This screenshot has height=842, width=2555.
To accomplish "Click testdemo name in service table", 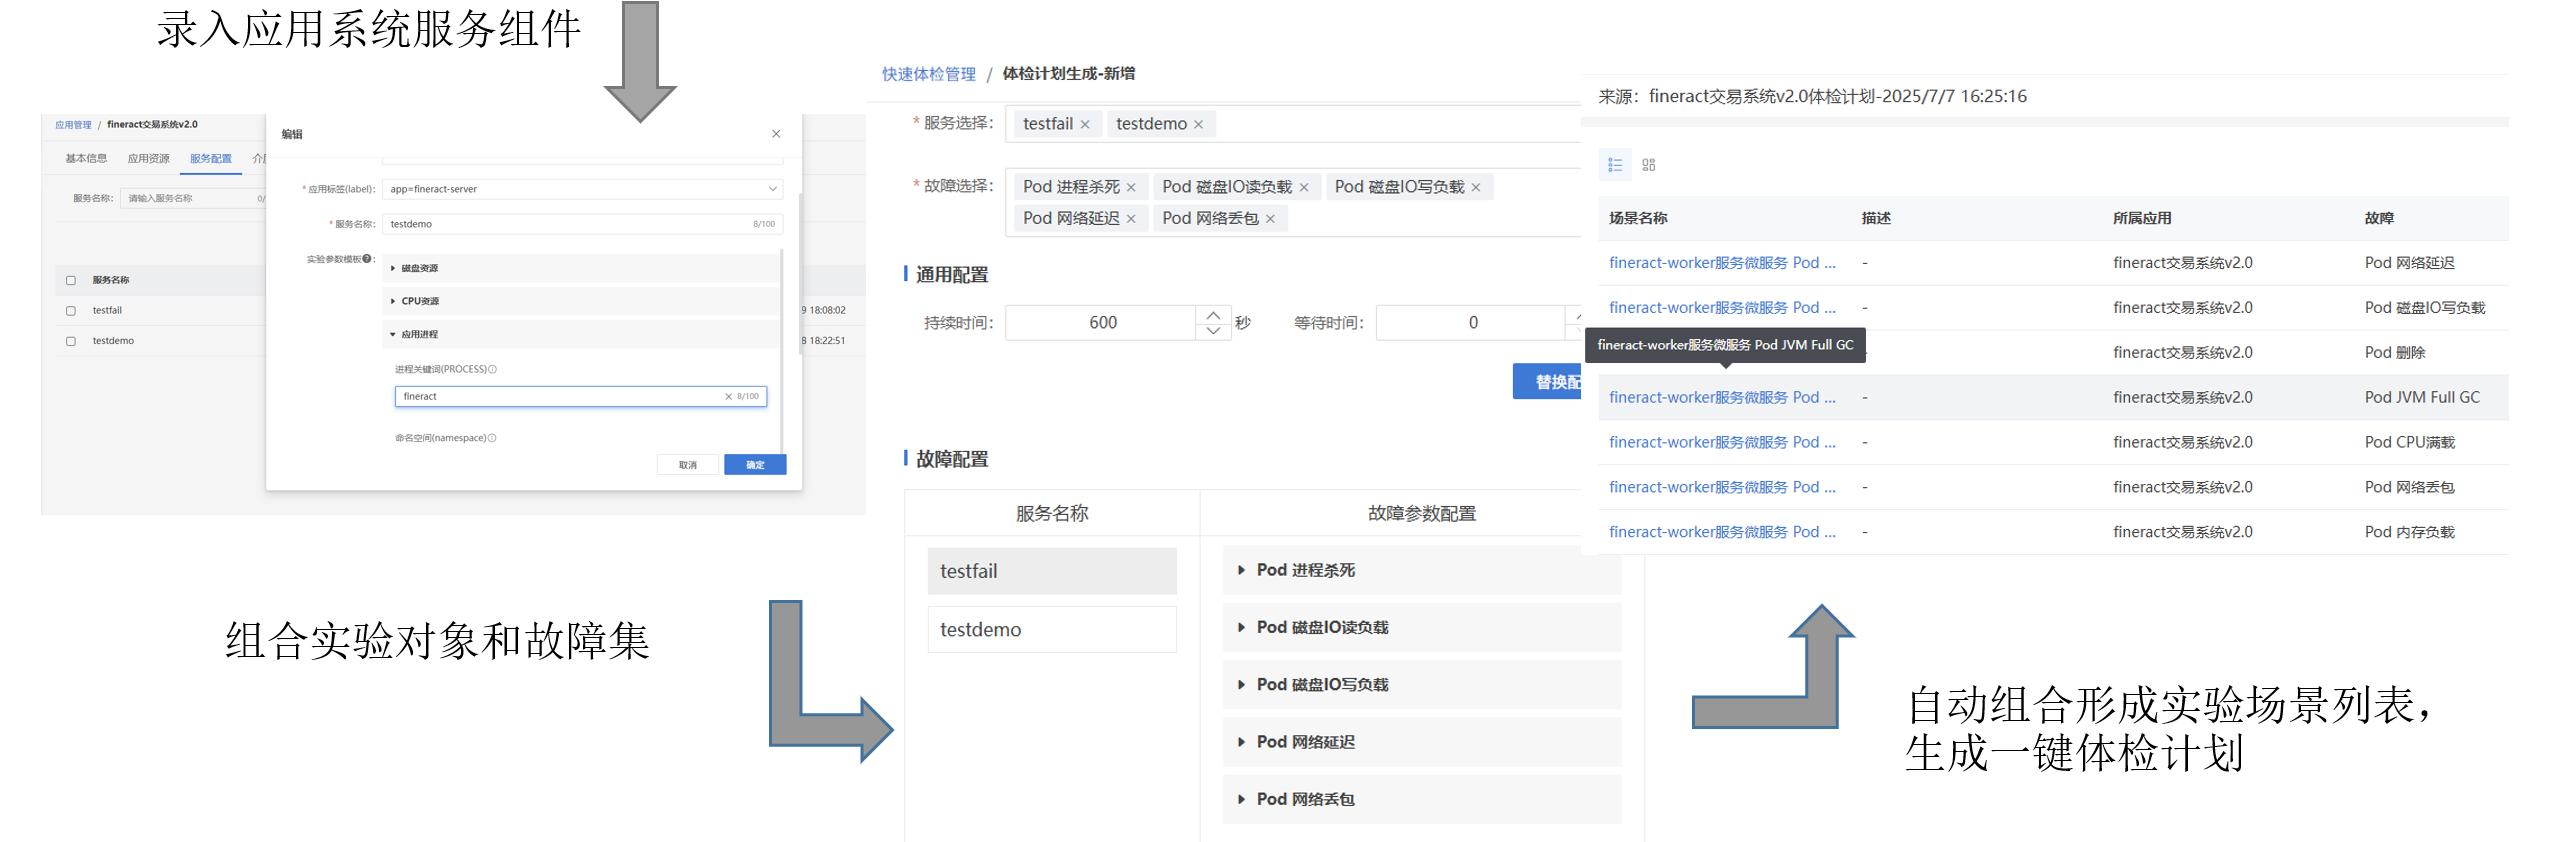I will [113, 341].
